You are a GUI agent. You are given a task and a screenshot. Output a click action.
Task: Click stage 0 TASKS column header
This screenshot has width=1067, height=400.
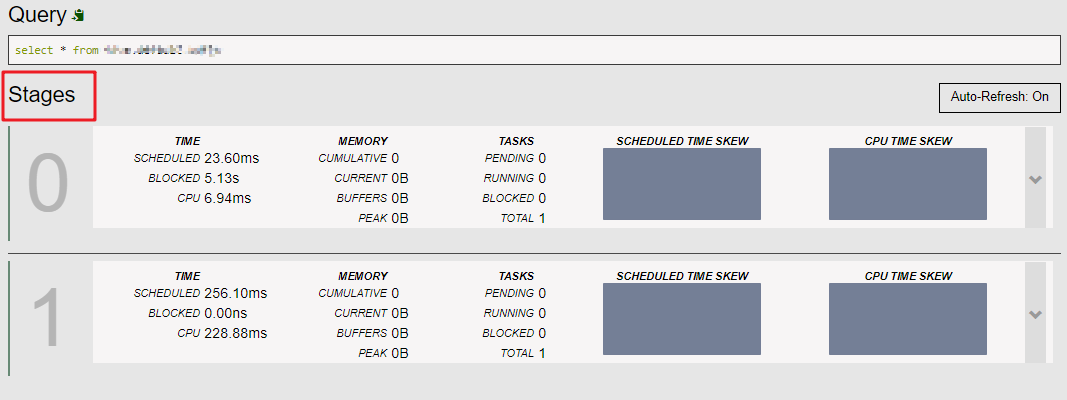[516, 141]
